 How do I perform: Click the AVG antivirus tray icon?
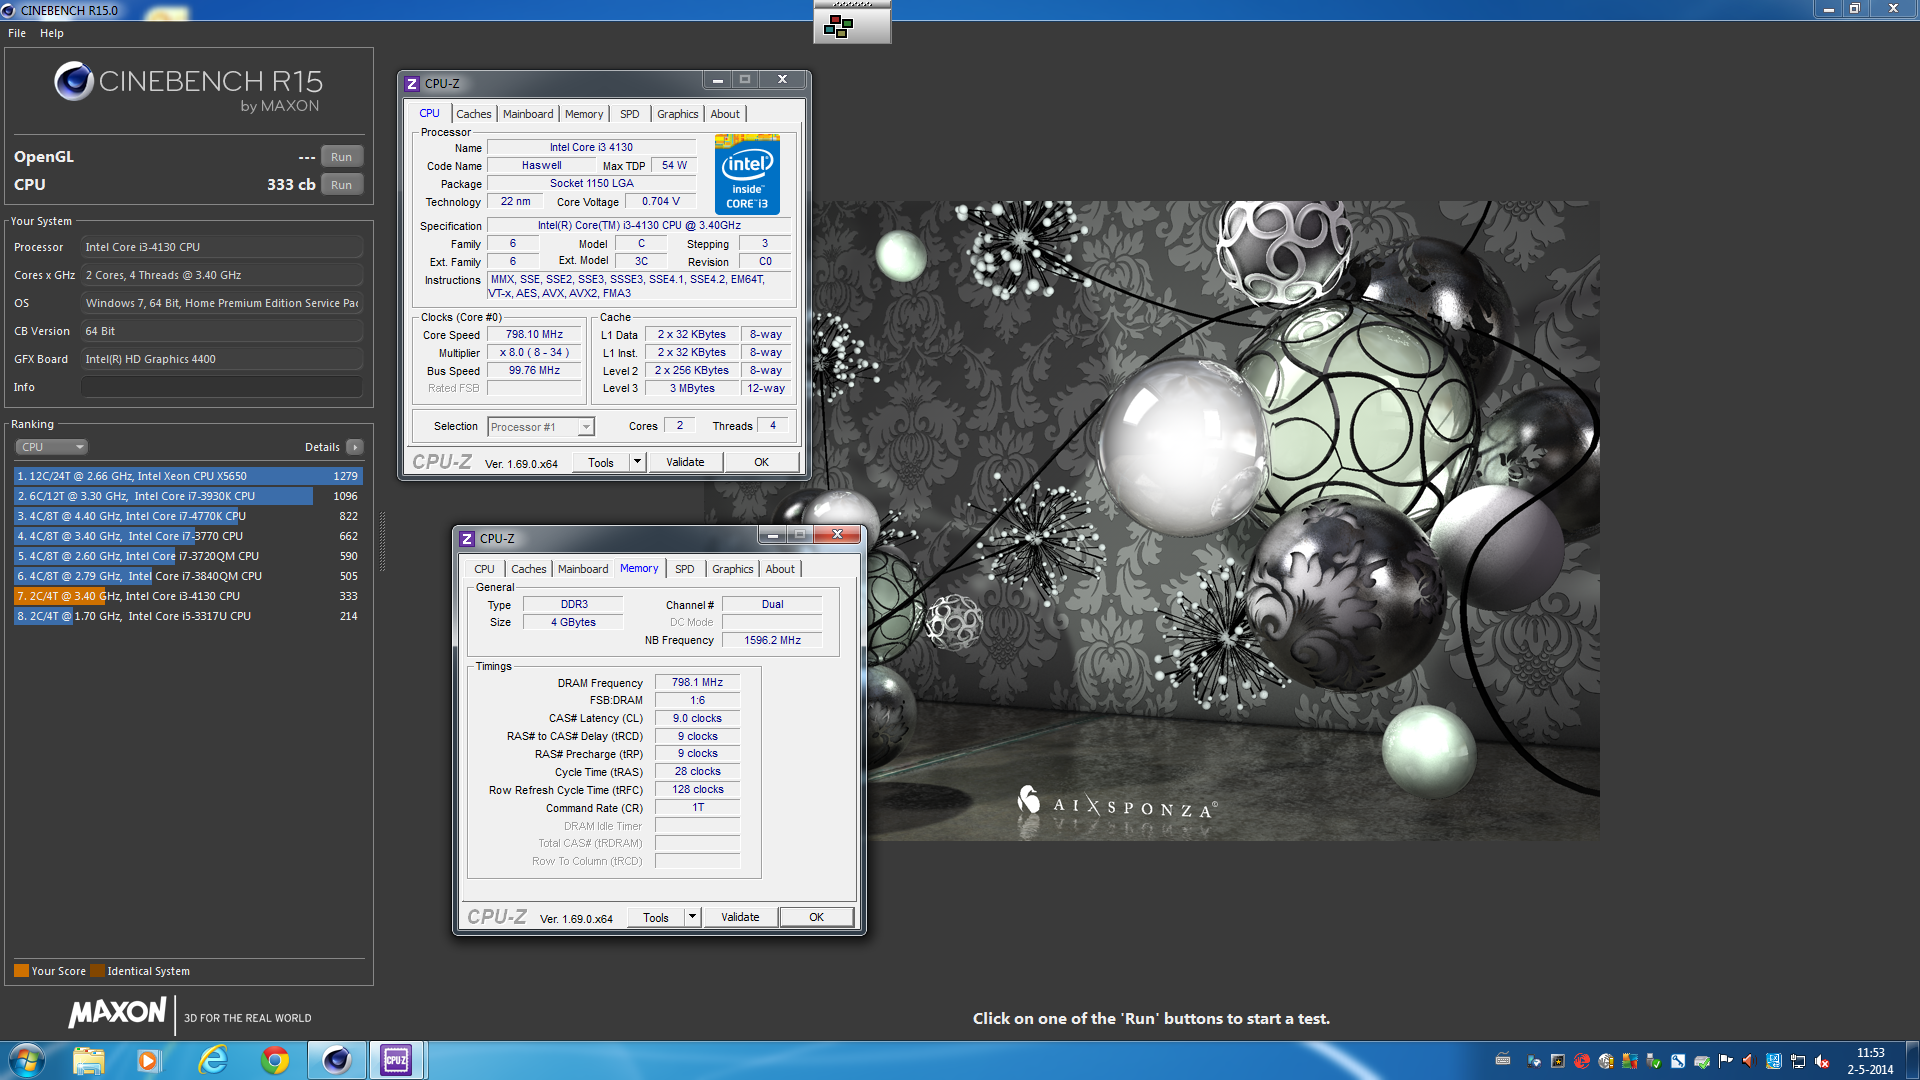pyautogui.click(x=1630, y=1061)
